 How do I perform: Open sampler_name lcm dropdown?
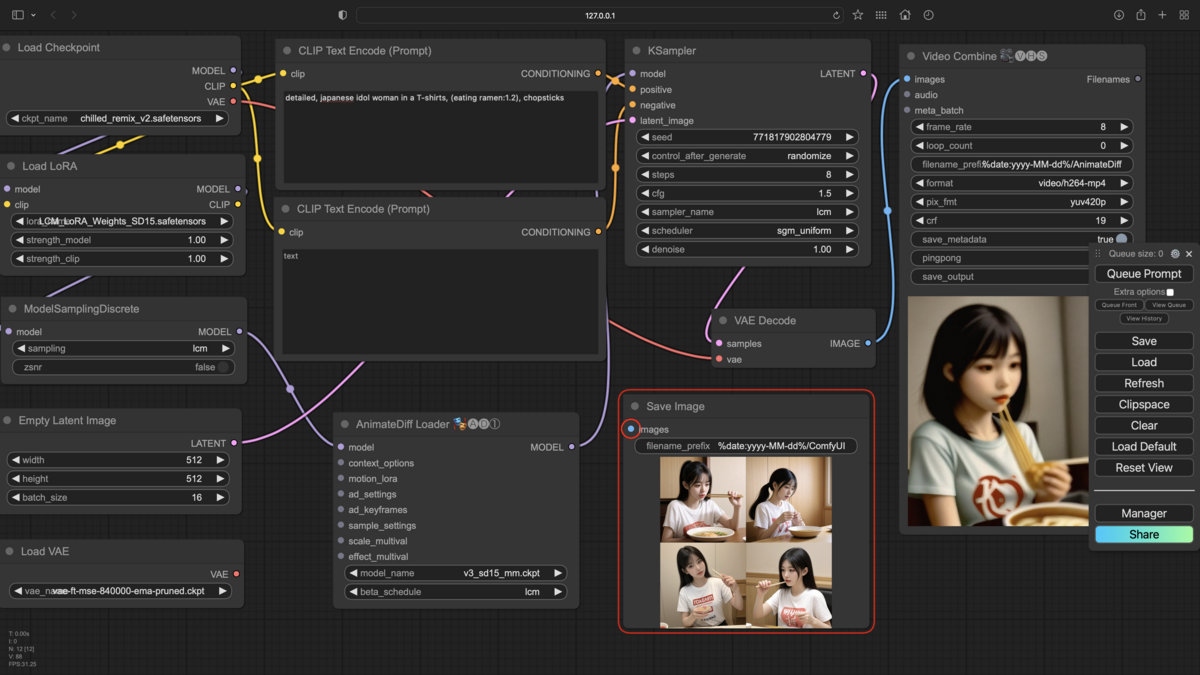pos(747,212)
